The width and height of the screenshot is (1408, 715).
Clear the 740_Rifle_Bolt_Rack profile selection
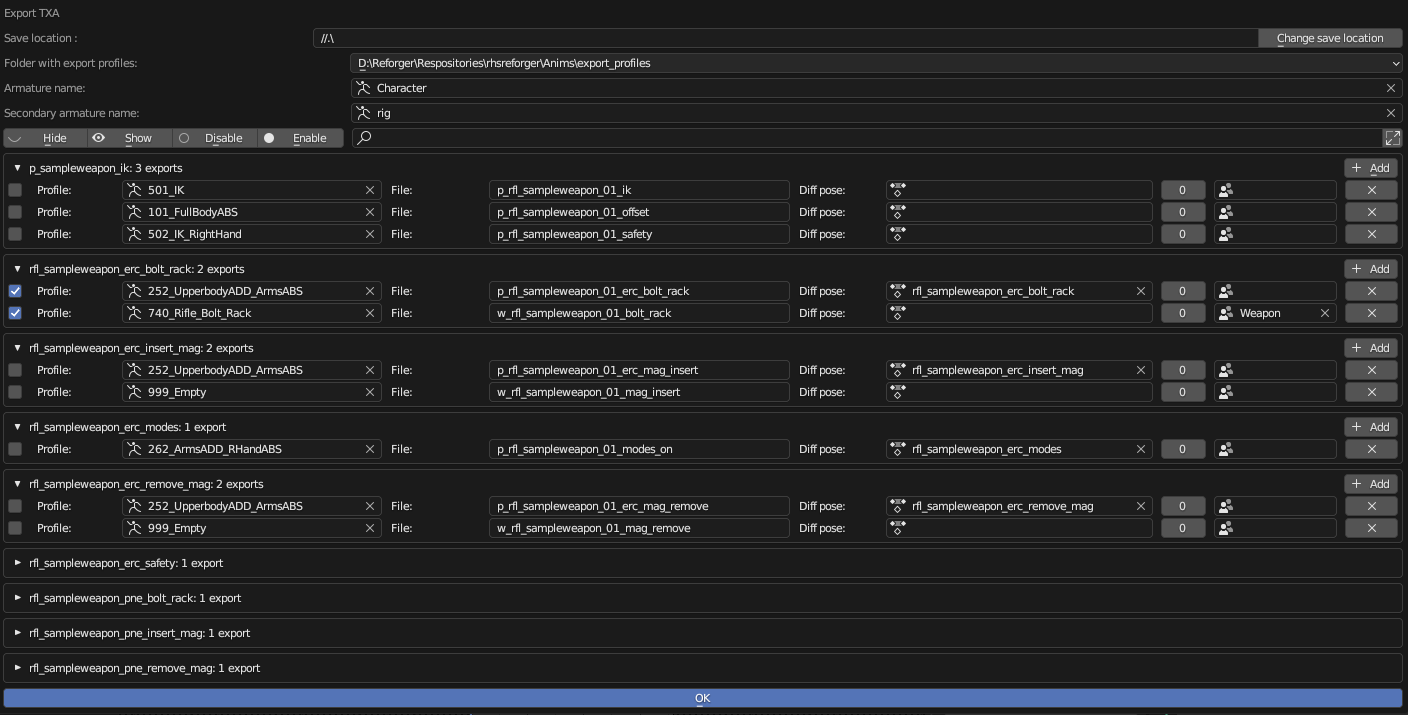pos(370,313)
